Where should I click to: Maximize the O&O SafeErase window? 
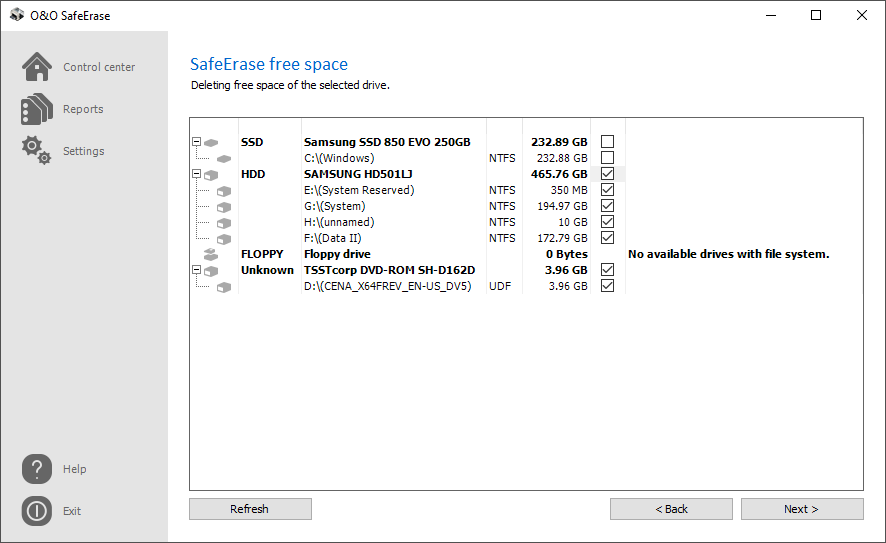point(816,15)
